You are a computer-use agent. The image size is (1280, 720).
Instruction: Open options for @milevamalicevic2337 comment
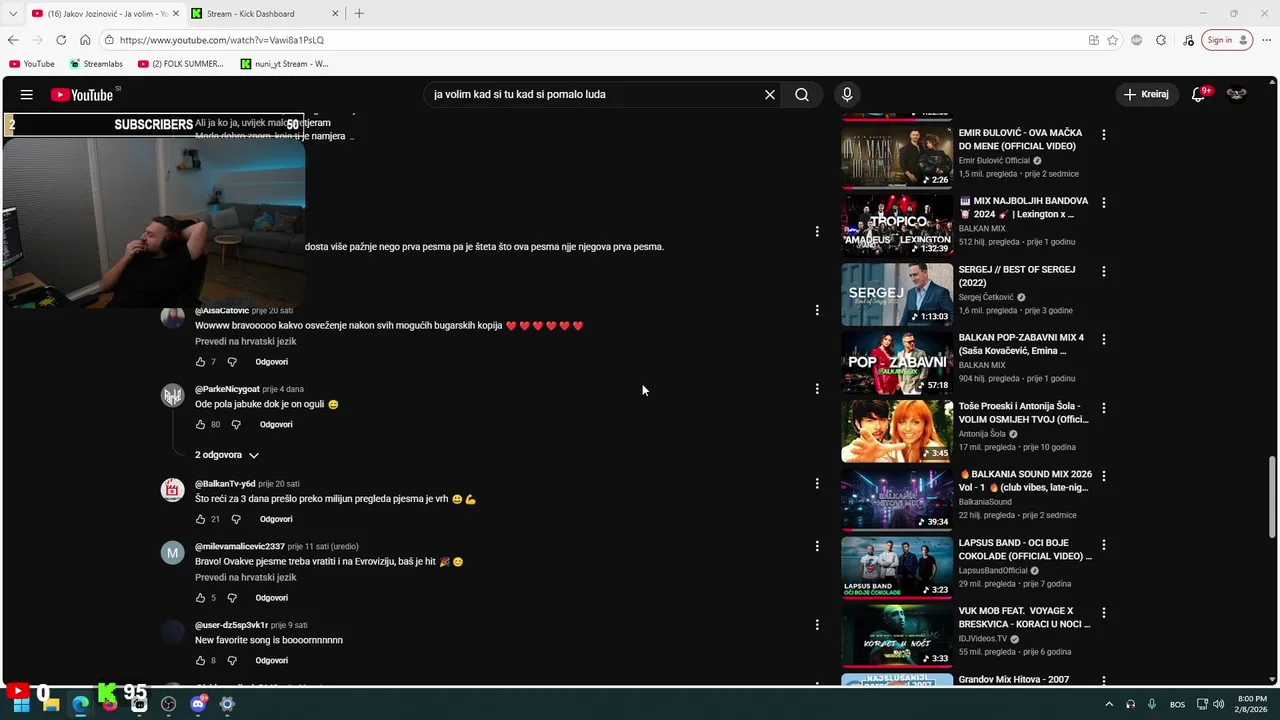coord(817,546)
